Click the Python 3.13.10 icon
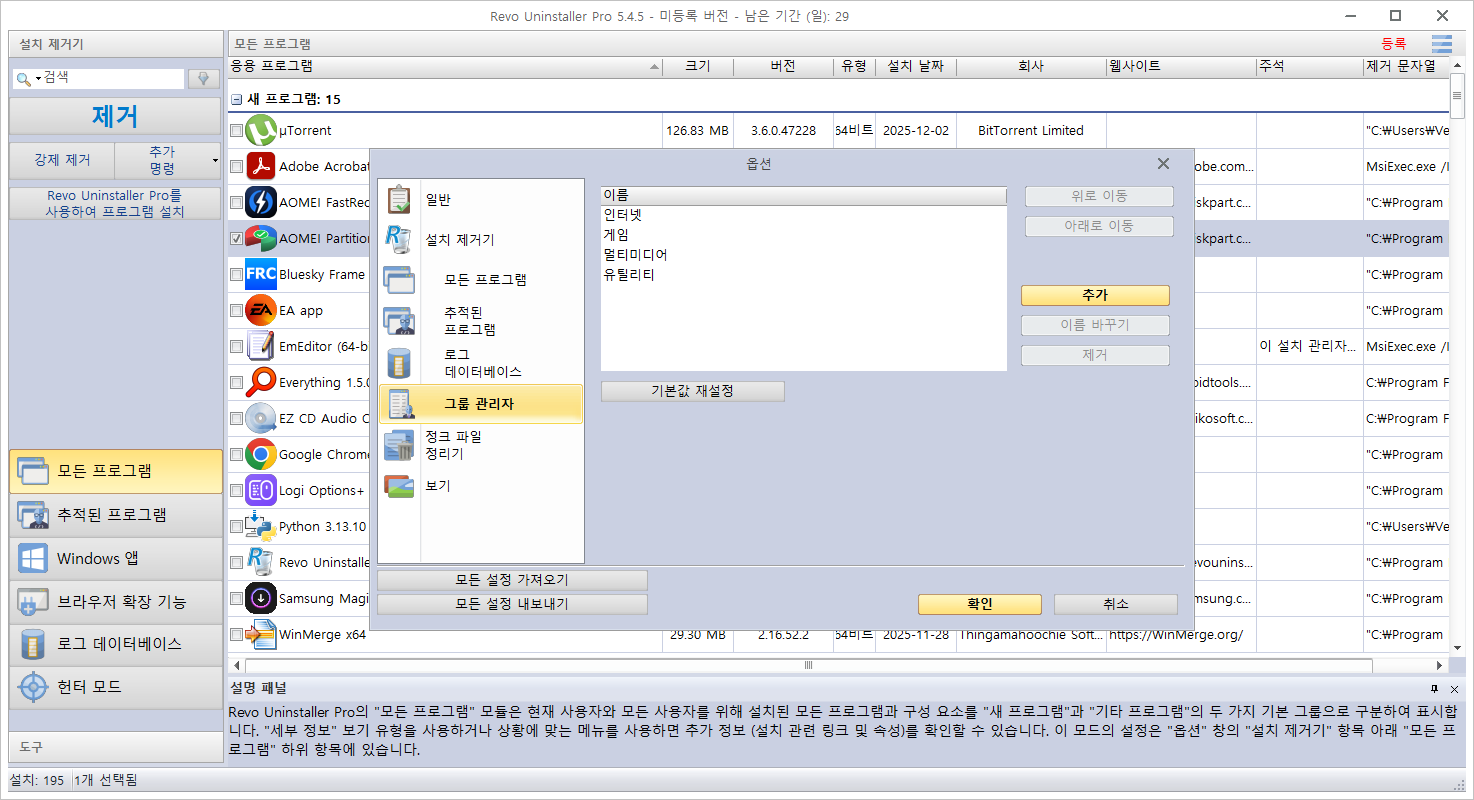The image size is (1474, 800). [x=261, y=527]
